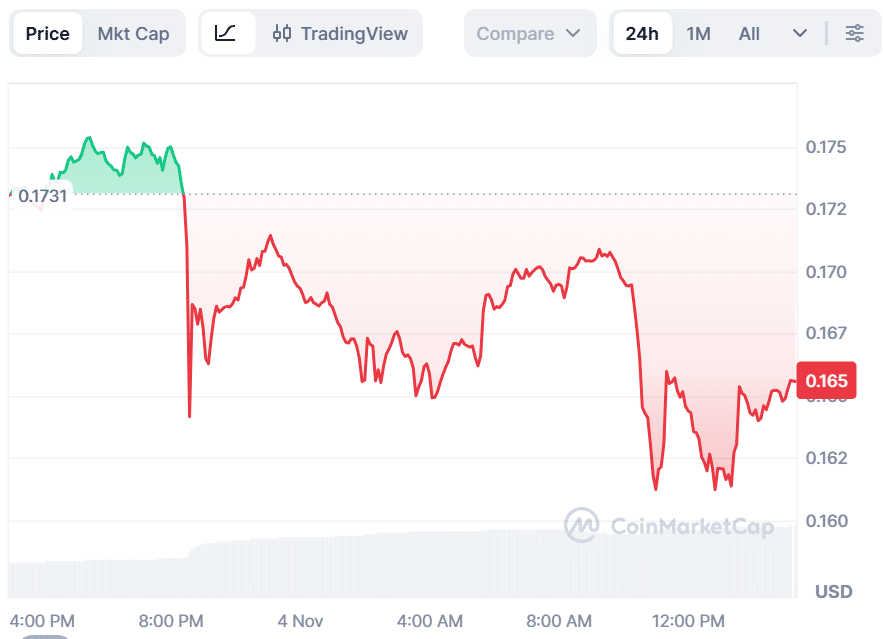The width and height of the screenshot is (883, 639).
Task: Switch to the Mkt Cap view
Action: [x=133, y=33]
